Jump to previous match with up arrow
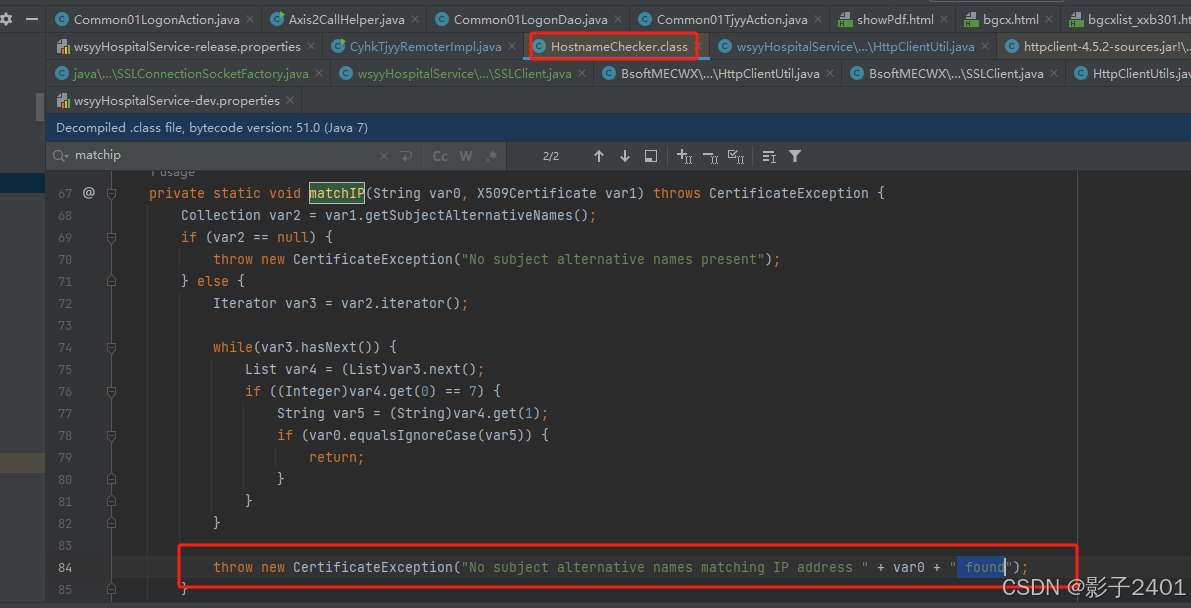 pos(598,155)
